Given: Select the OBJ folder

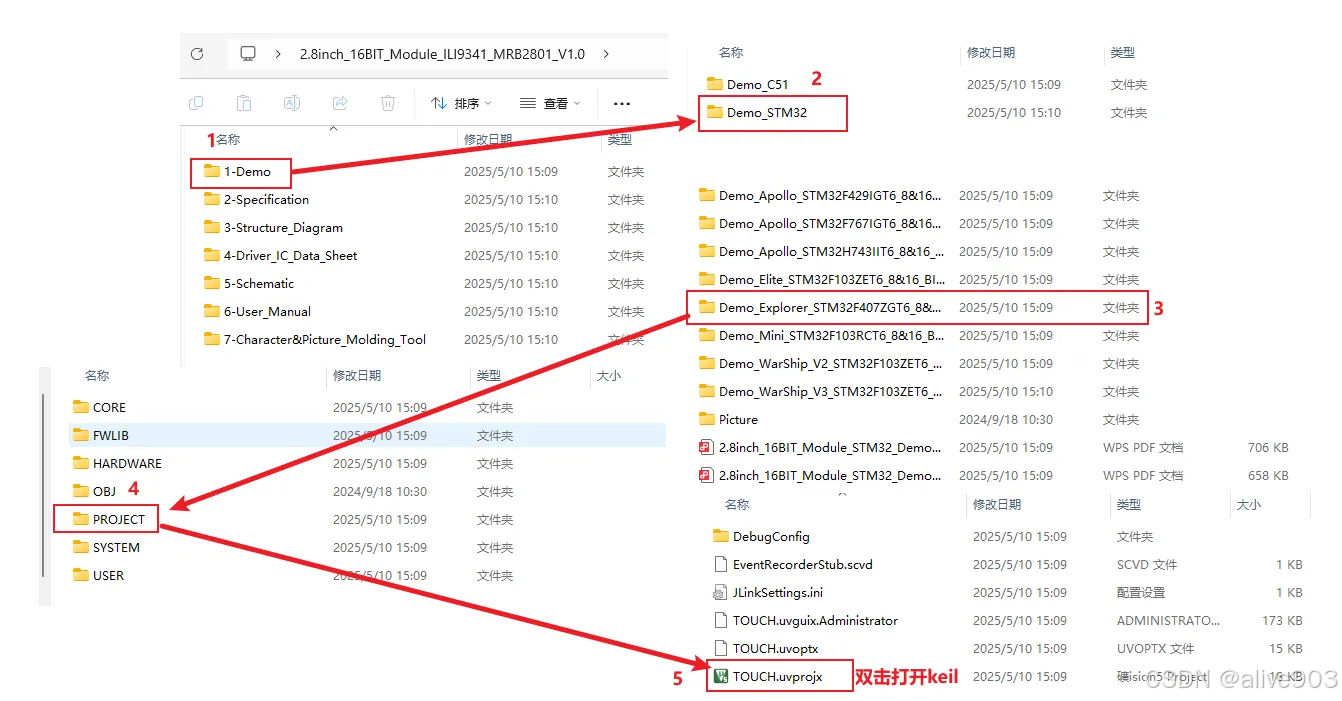Looking at the screenshot, I should 94,492.
